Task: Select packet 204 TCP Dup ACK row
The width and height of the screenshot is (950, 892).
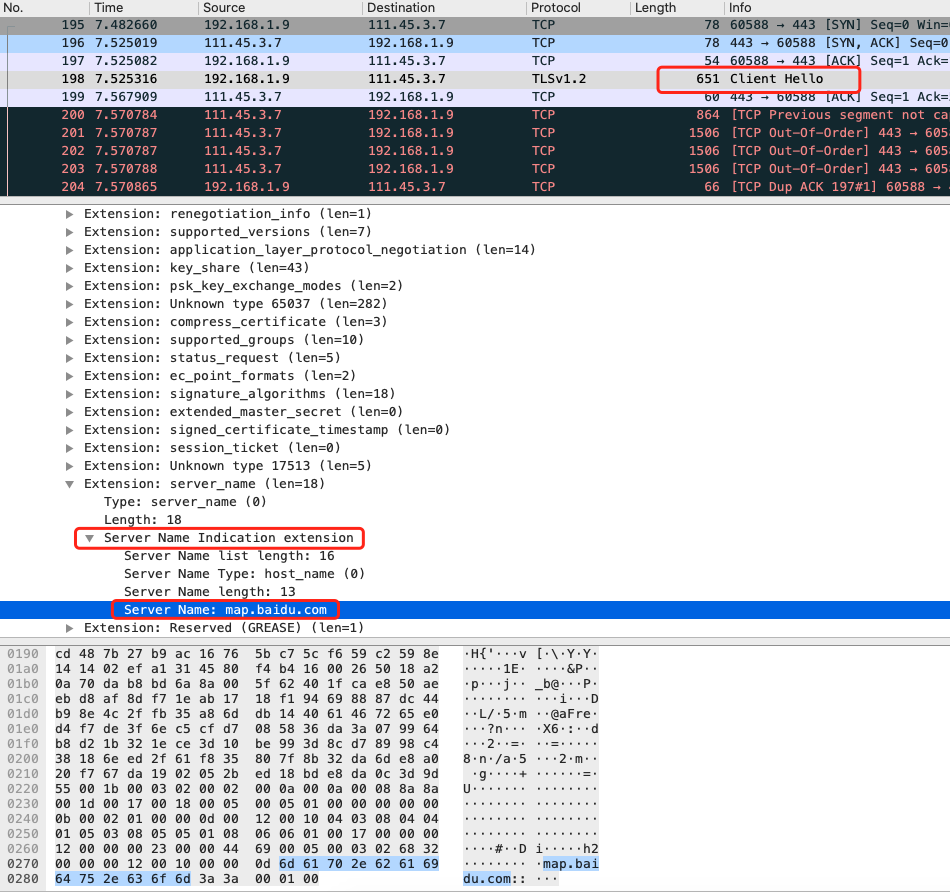Action: point(400,187)
